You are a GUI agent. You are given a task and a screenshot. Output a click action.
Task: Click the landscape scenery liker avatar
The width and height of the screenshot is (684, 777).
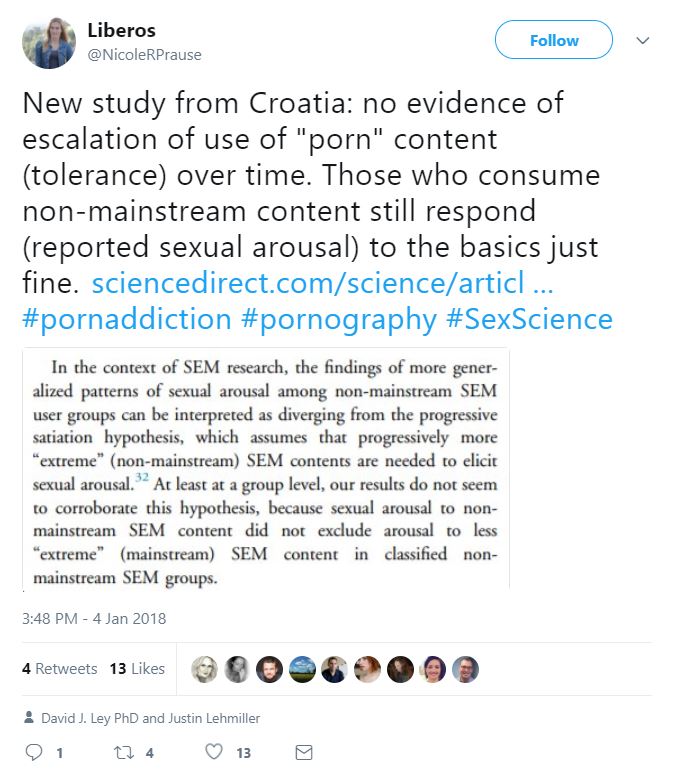(x=302, y=669)
